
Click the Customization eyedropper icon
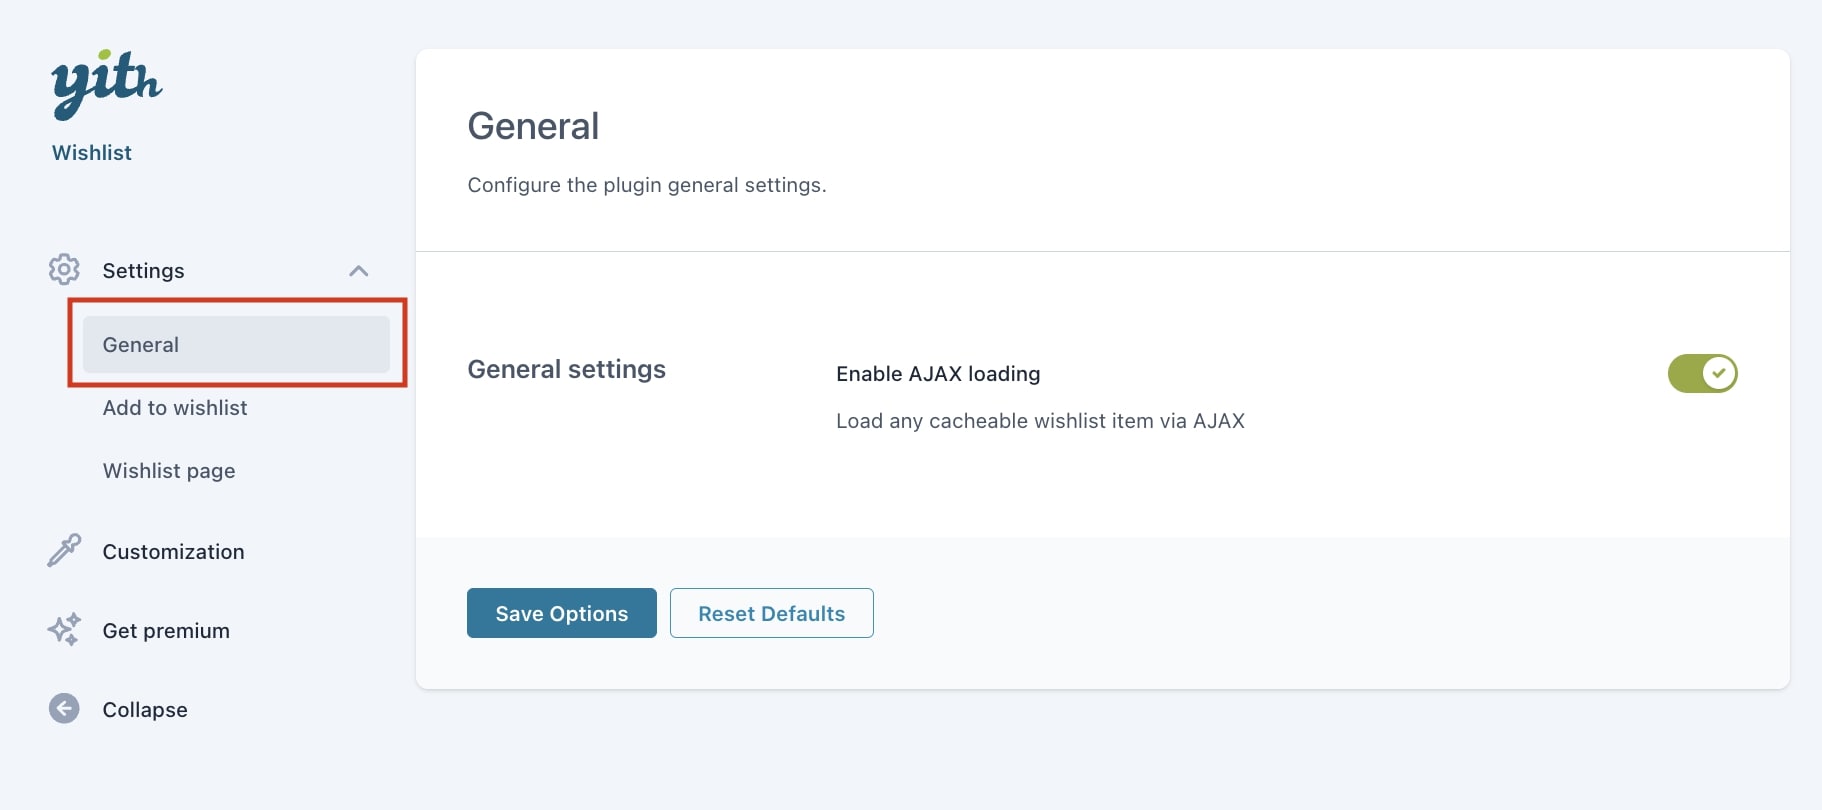tap(64, 550)
